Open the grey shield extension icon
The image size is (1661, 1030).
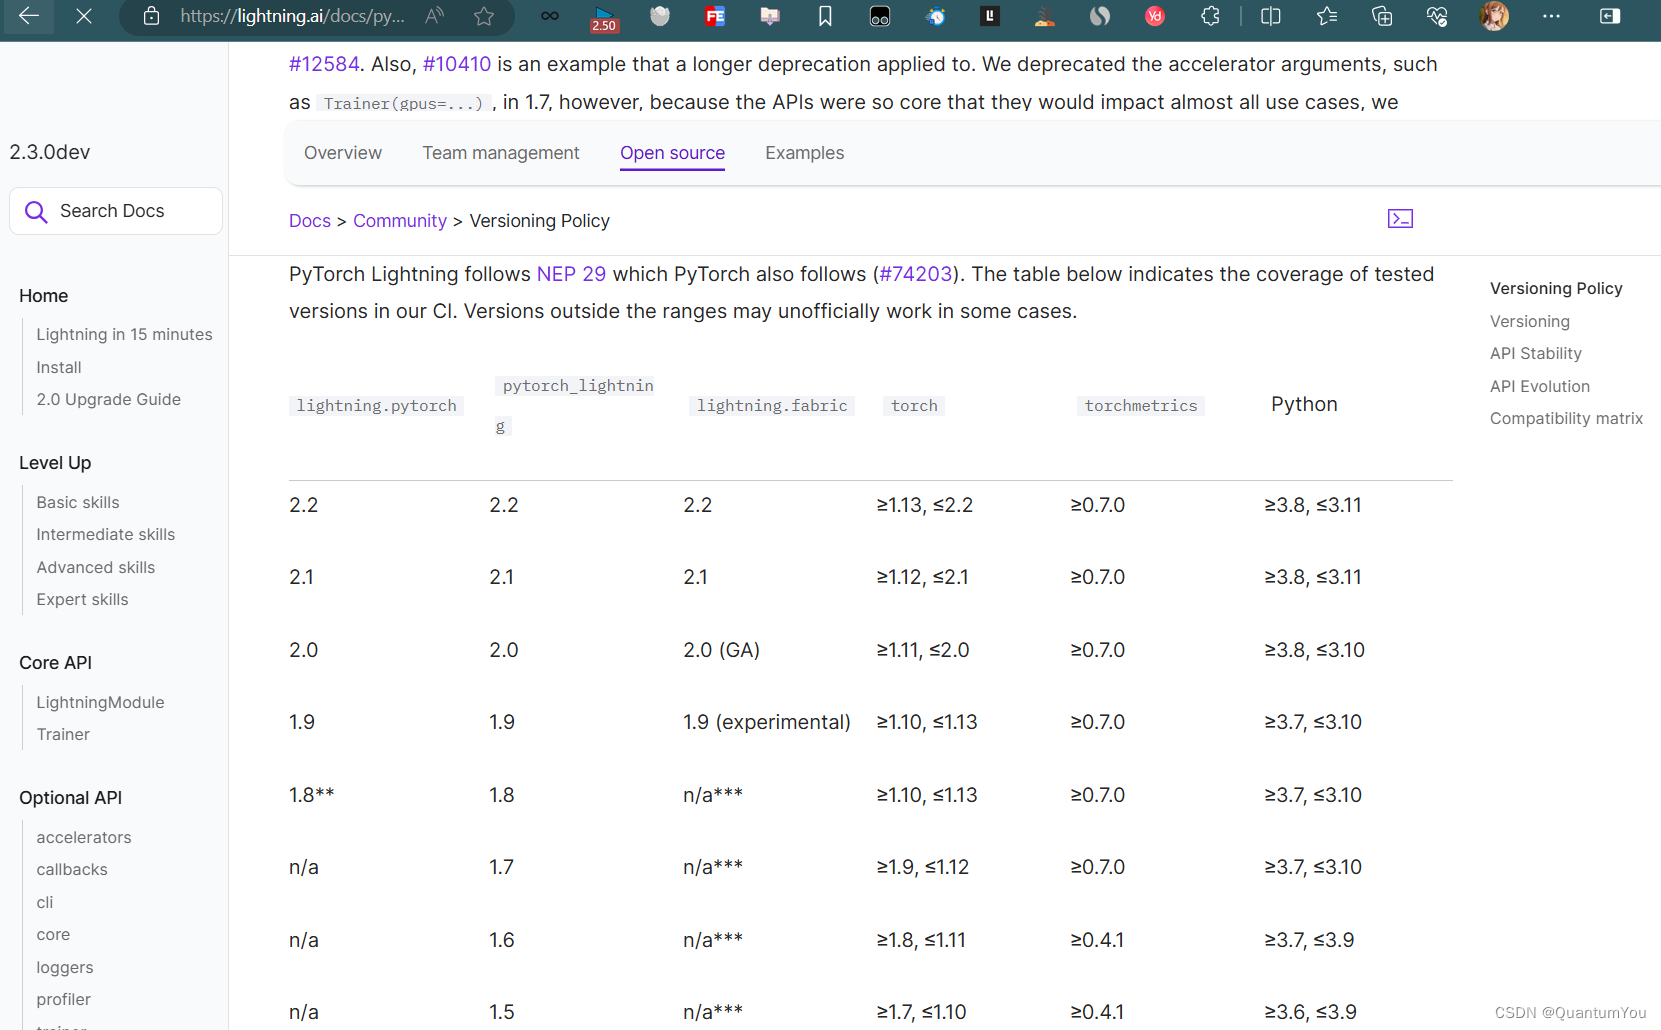660,16
